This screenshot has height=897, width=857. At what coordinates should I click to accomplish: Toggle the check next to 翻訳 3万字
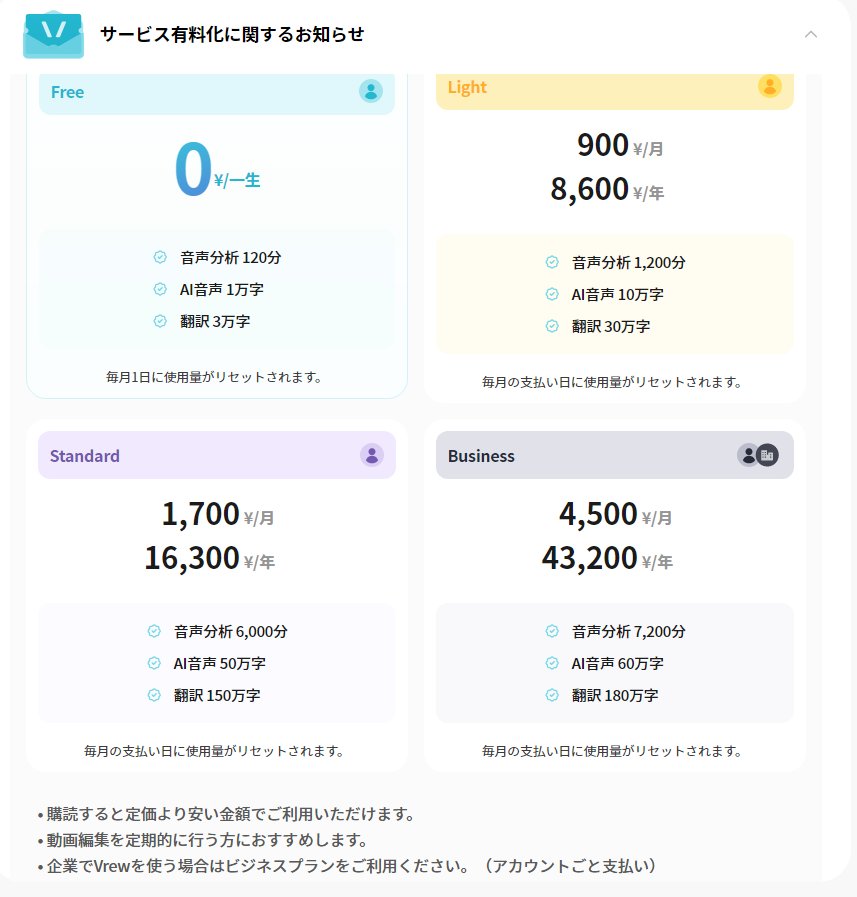pos(159,323)
